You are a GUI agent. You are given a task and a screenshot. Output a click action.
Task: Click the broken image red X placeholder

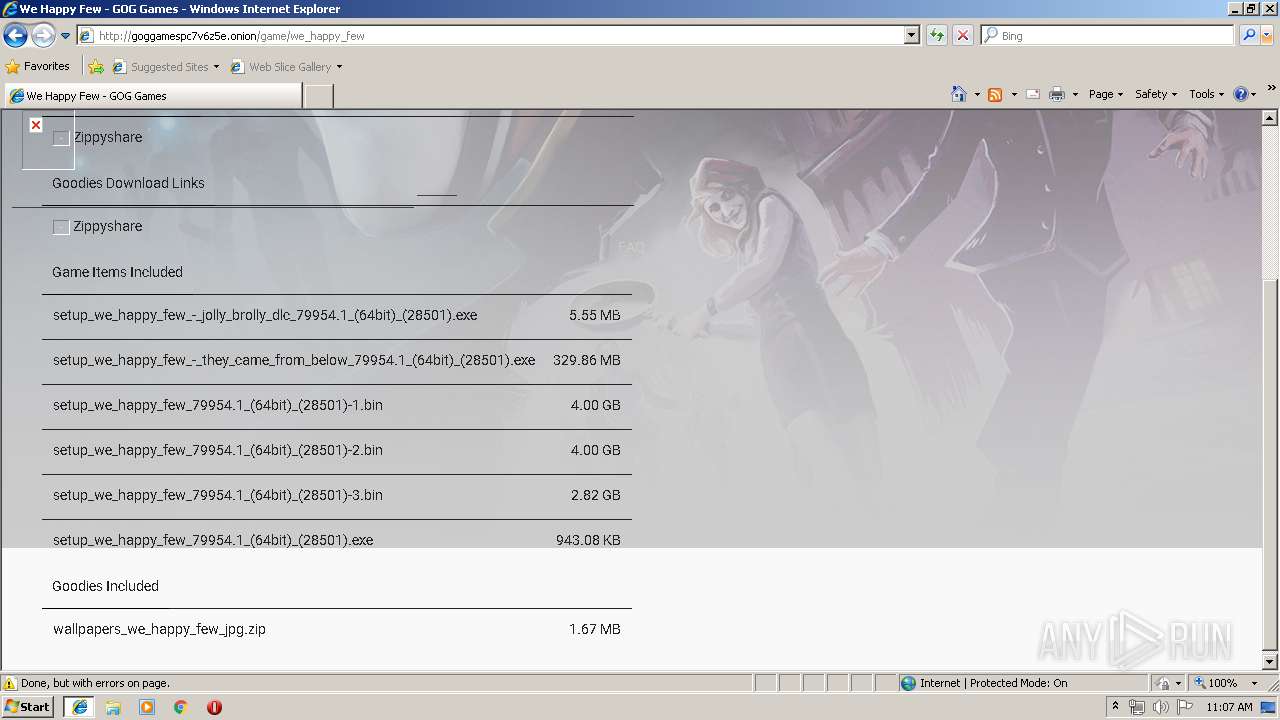click(x=36, y=125)
